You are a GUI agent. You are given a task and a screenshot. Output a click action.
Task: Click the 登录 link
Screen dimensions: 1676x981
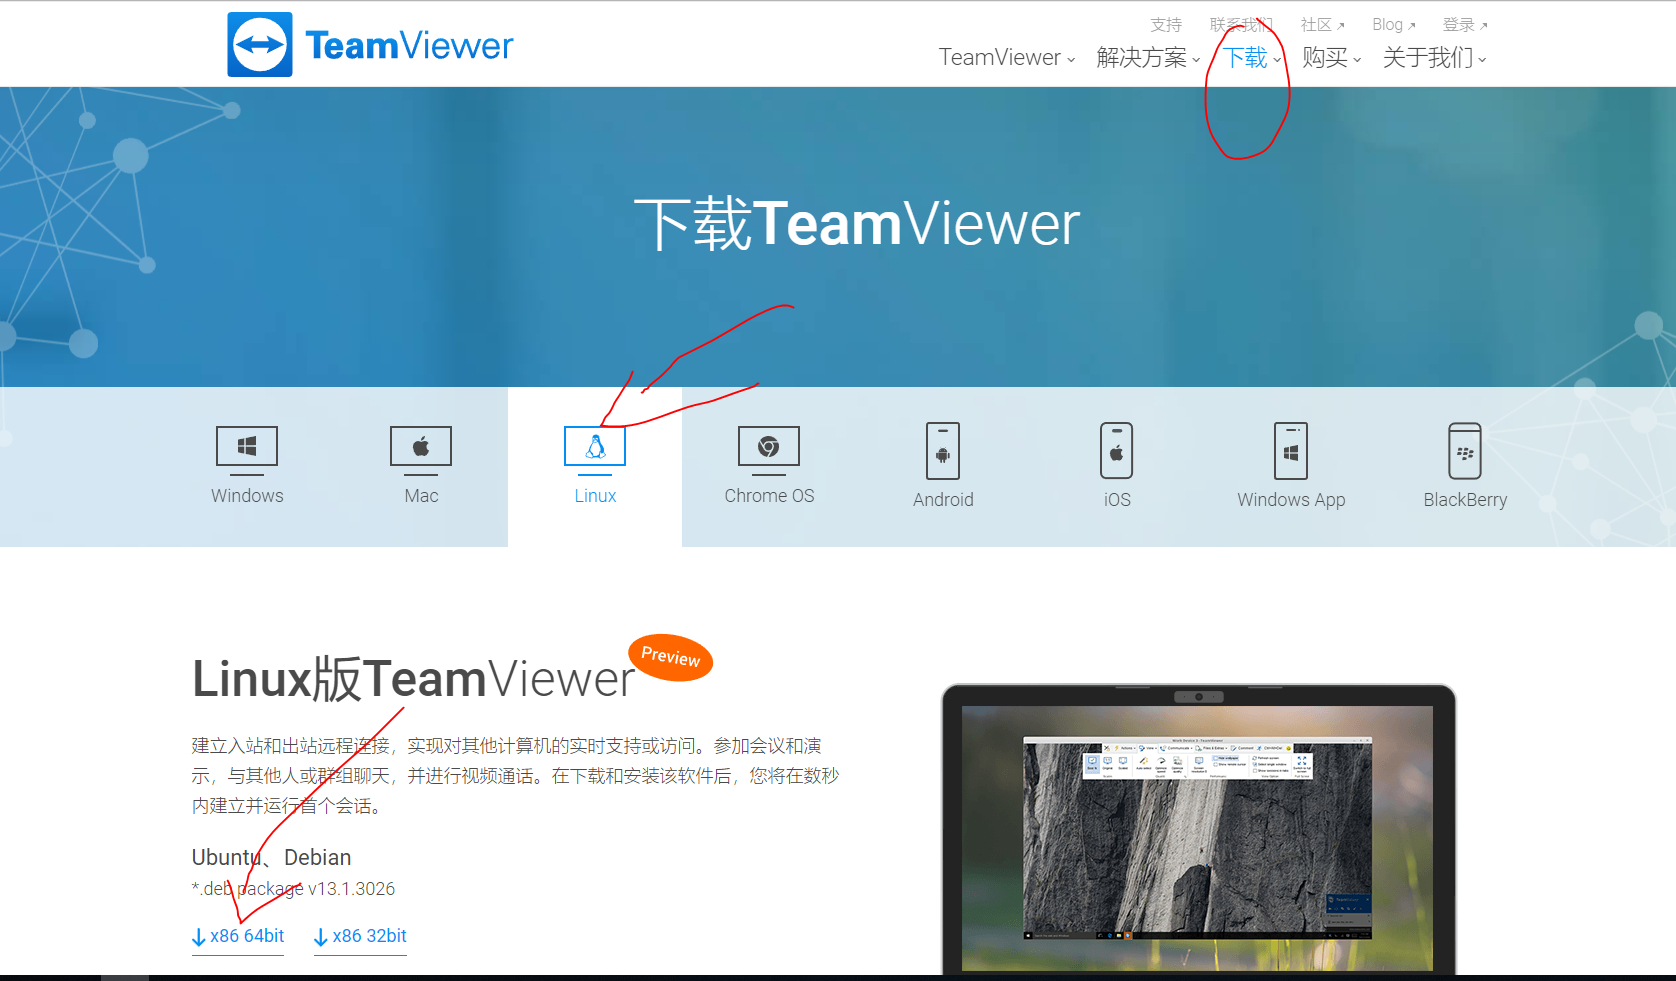pyautogui.click(x=1465, y=25)
